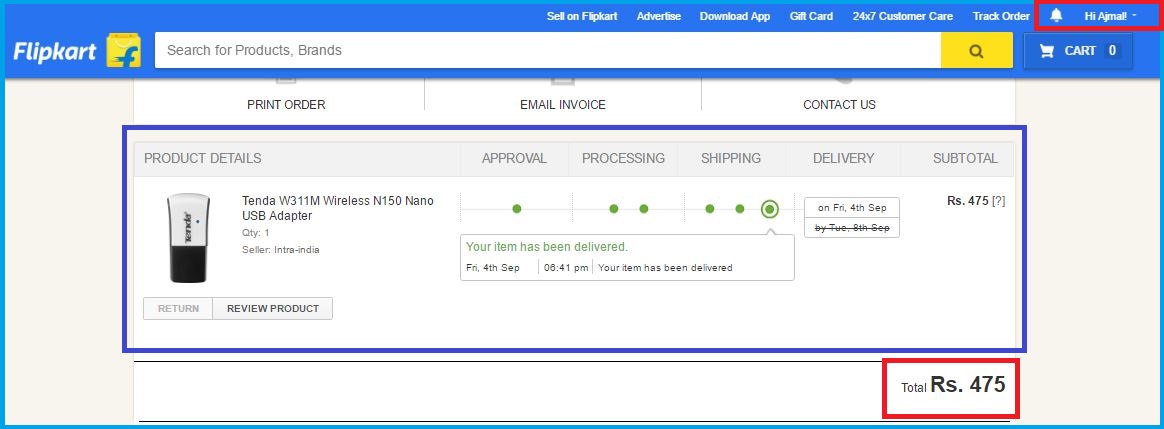
Task: Click the SHIPPING column header
Action: point(730,158)
